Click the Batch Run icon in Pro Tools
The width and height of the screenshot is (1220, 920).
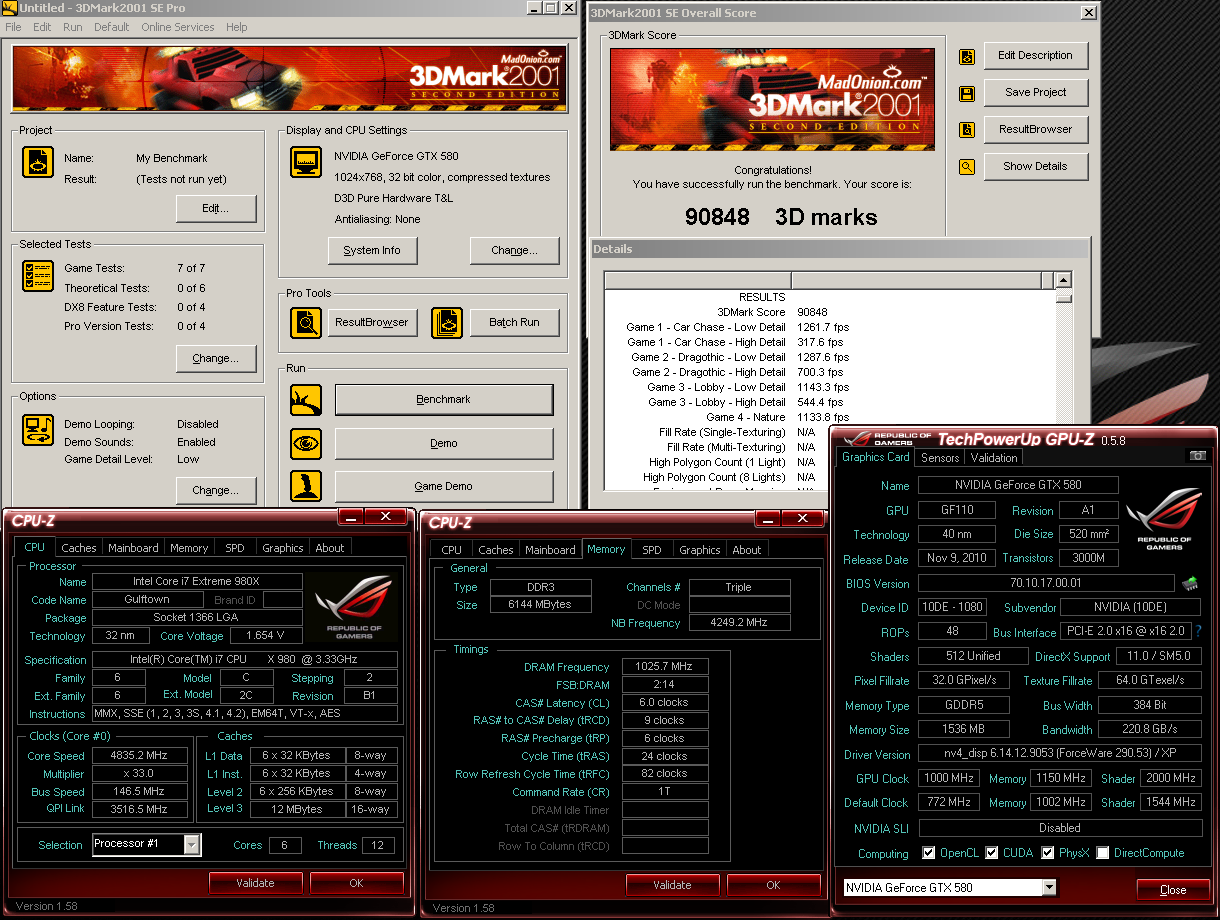click(x=447, y=322)
